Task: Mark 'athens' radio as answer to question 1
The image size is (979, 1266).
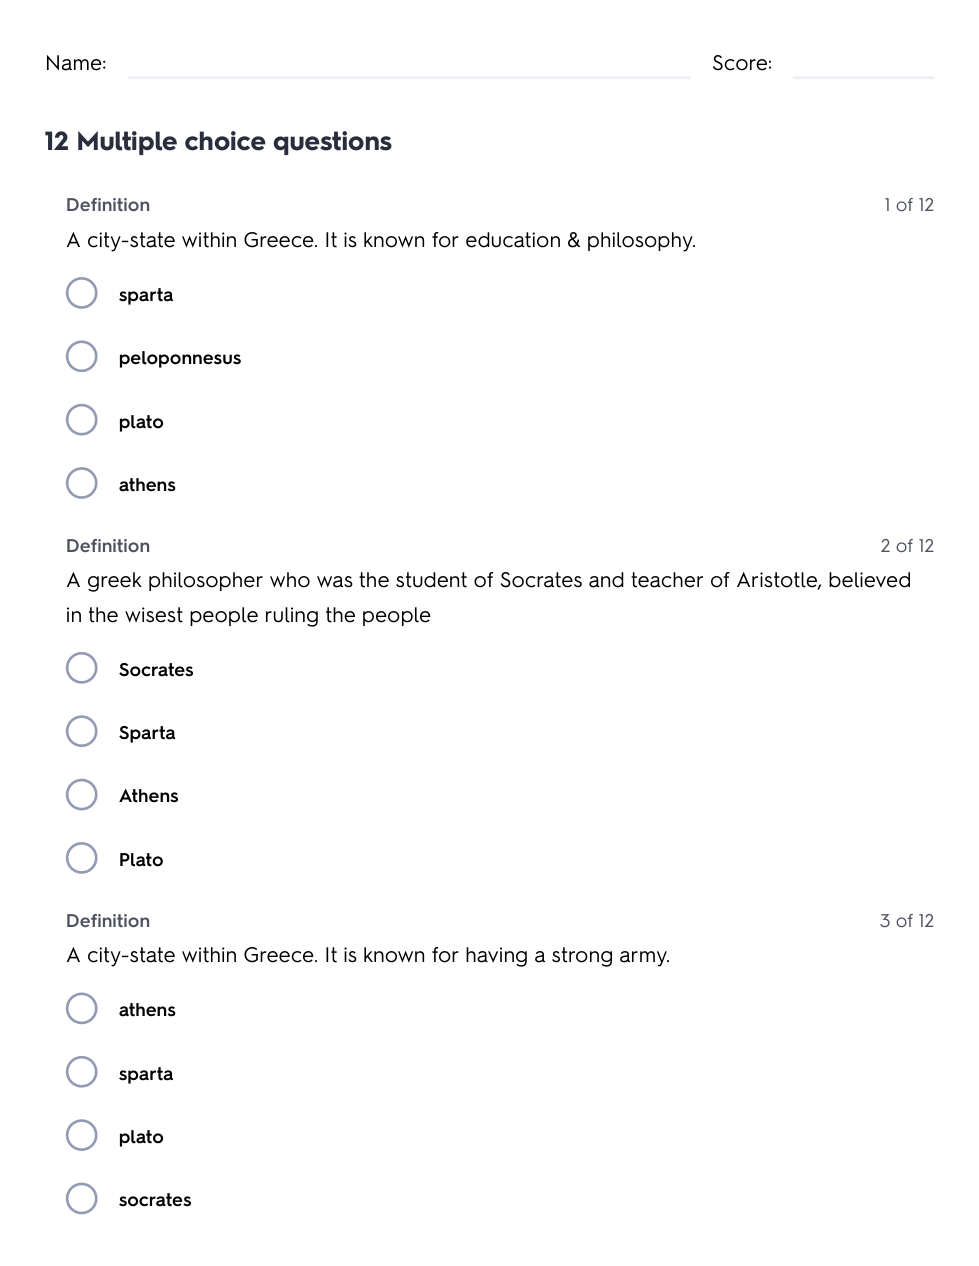Action: [82, 484]
